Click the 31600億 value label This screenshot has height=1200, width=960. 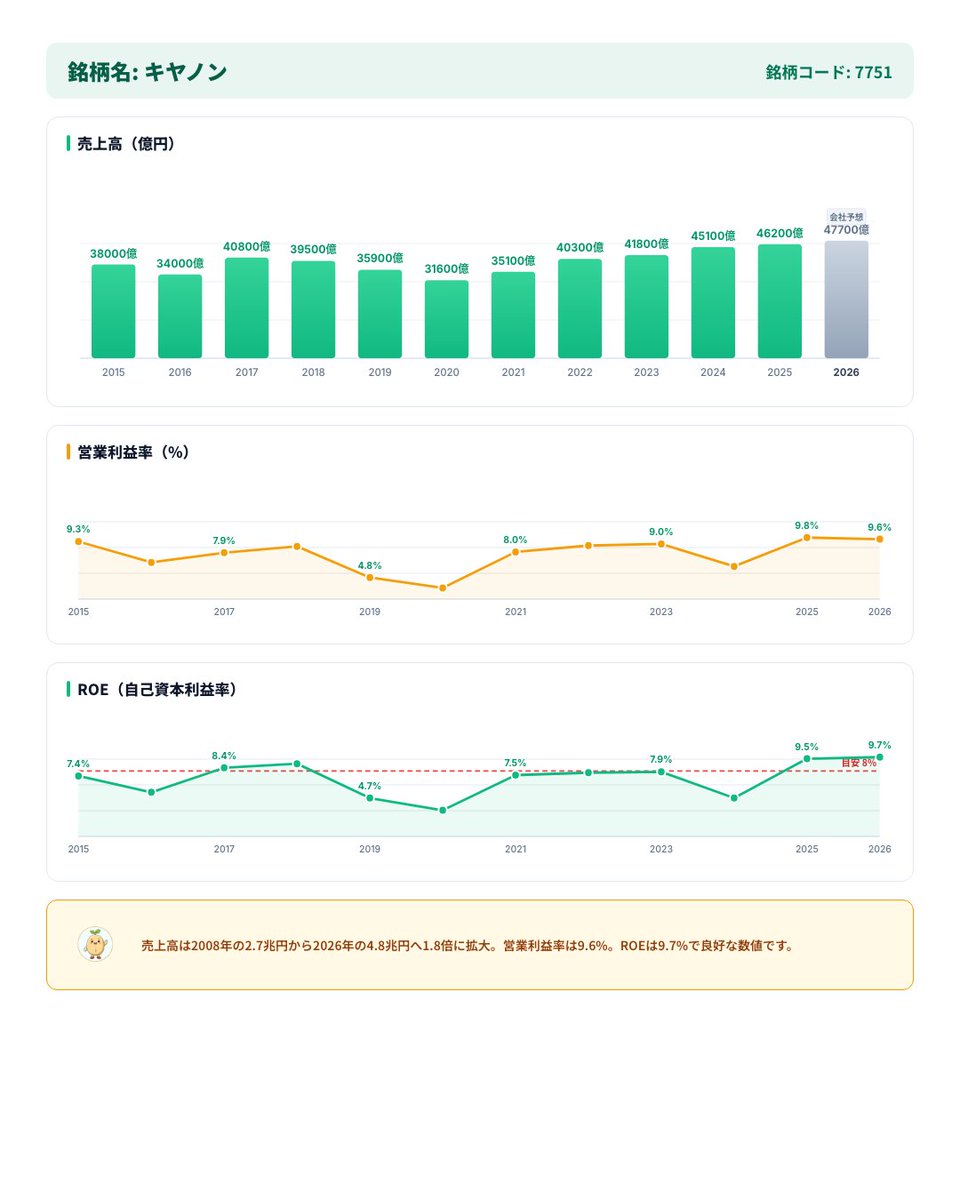pos(446,269)
